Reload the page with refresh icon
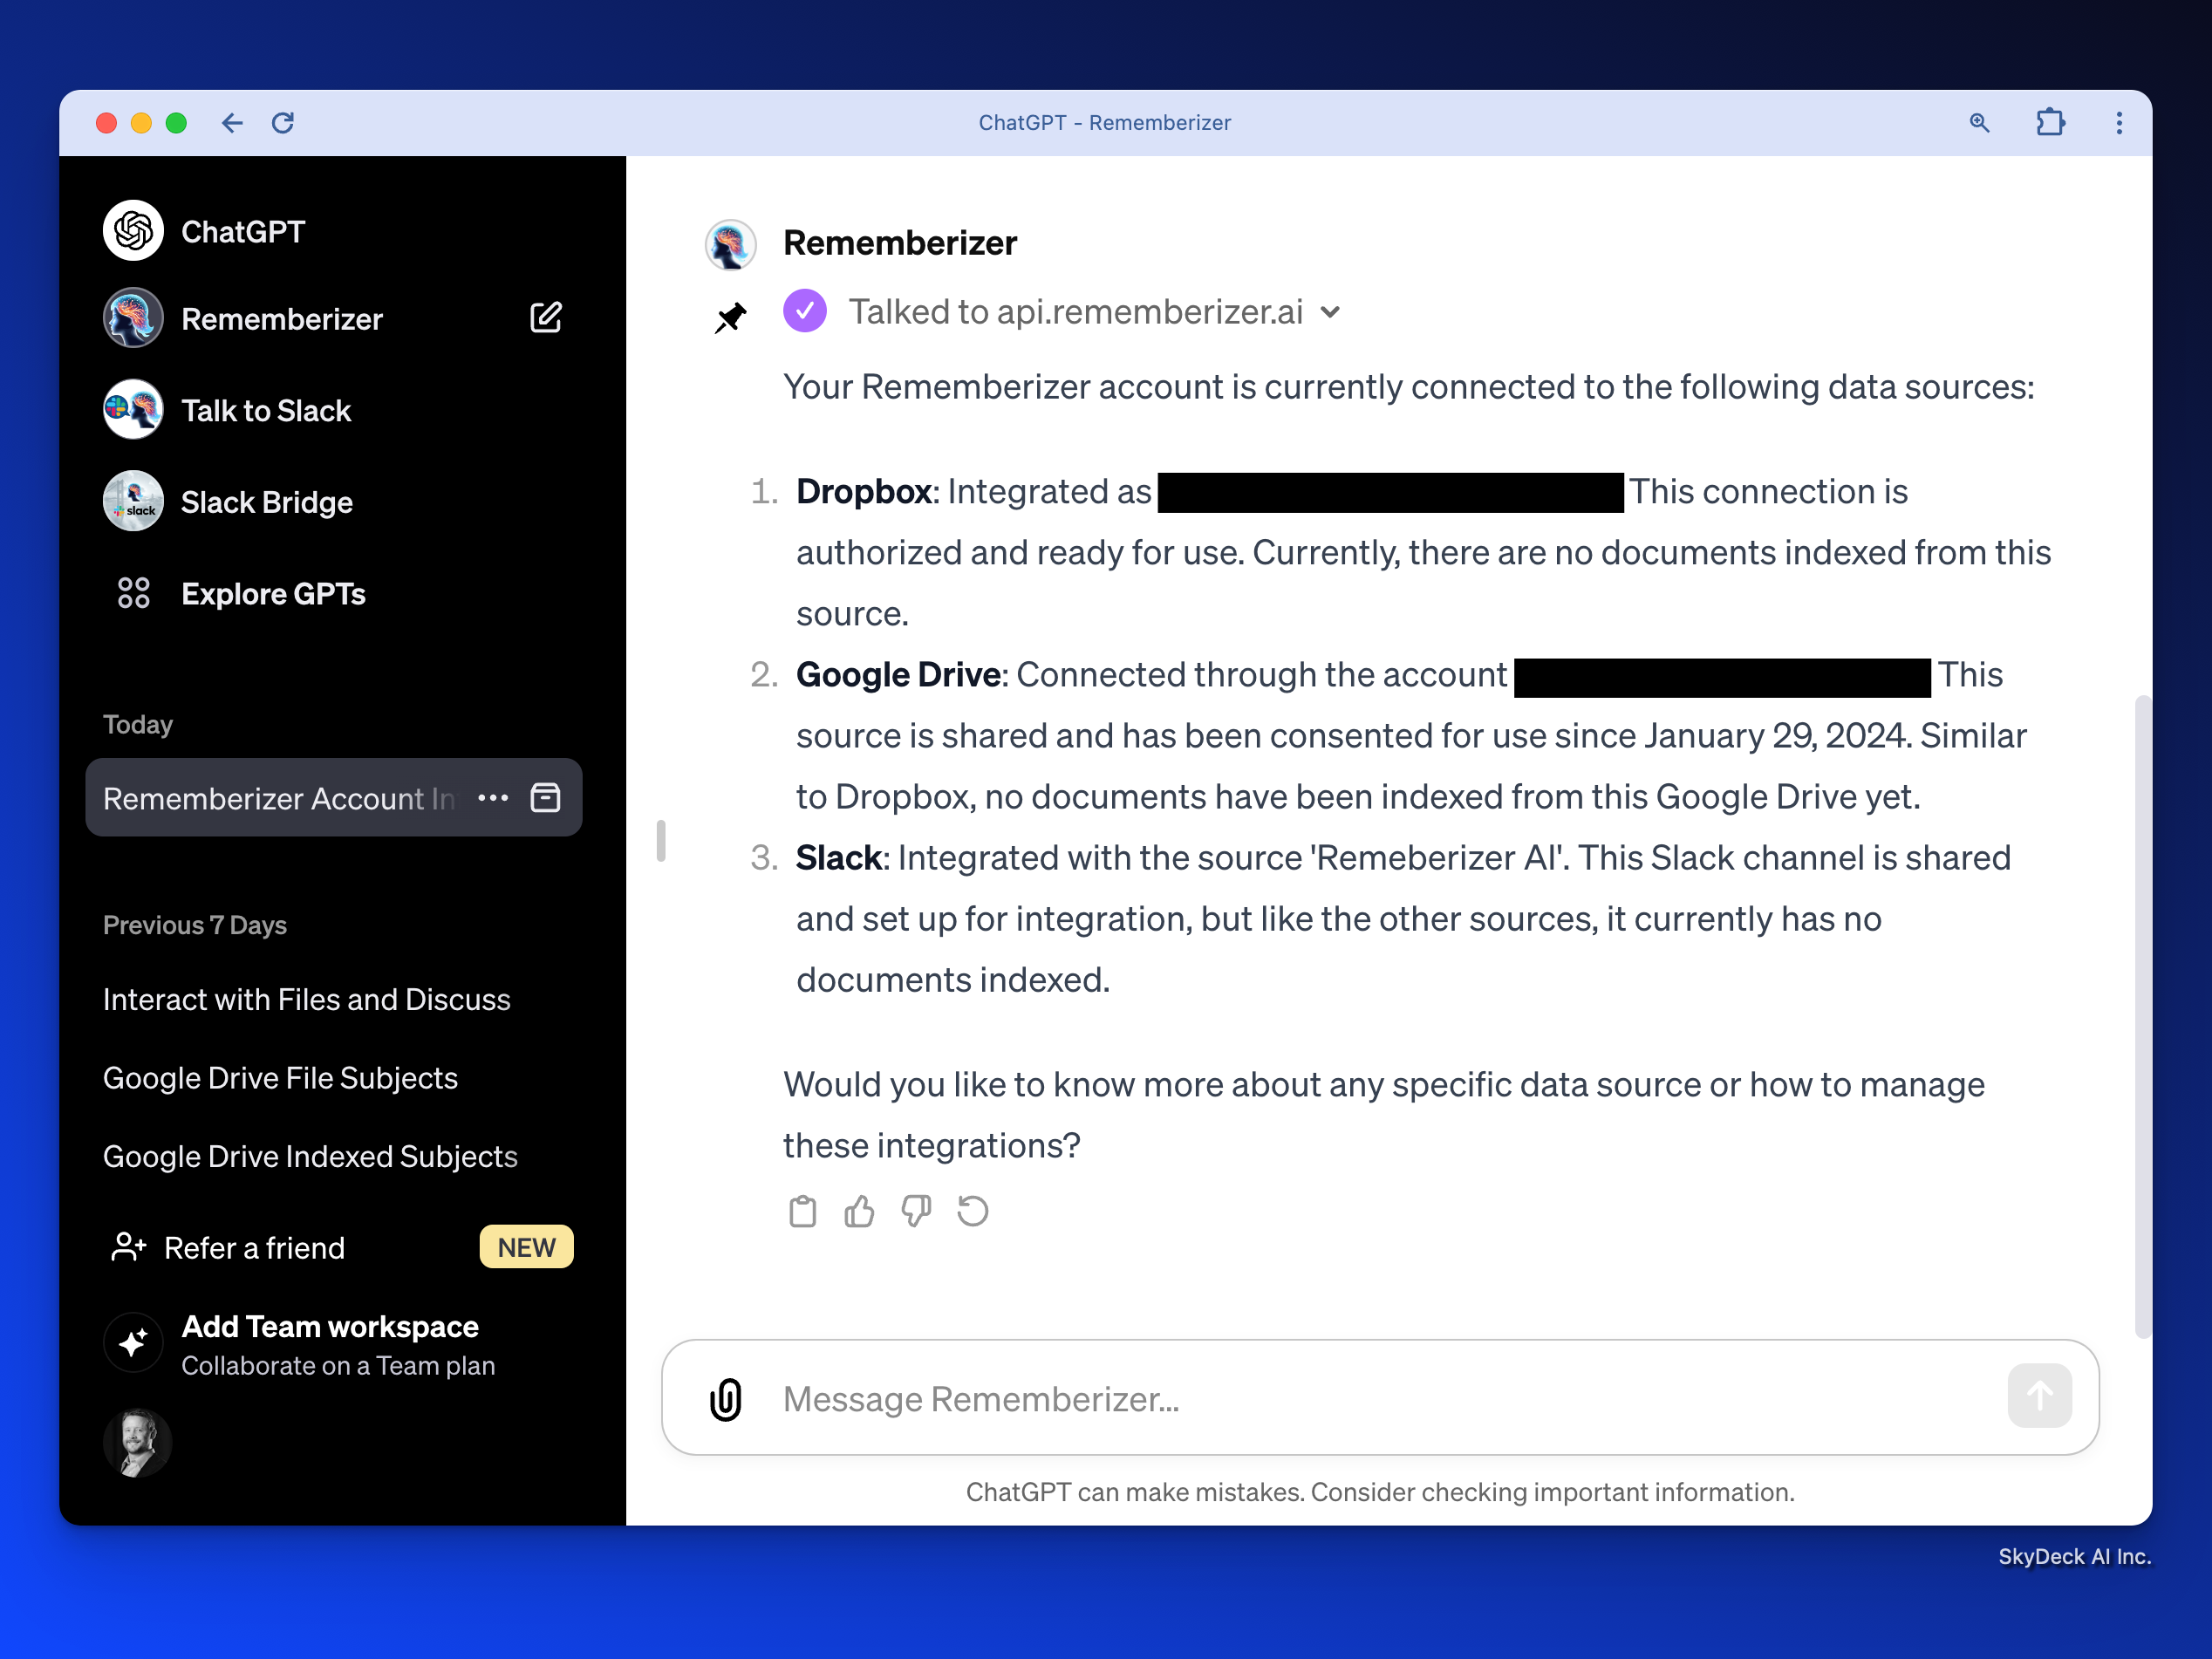This screenshot has width=2212, height=1659. point(283,123)
